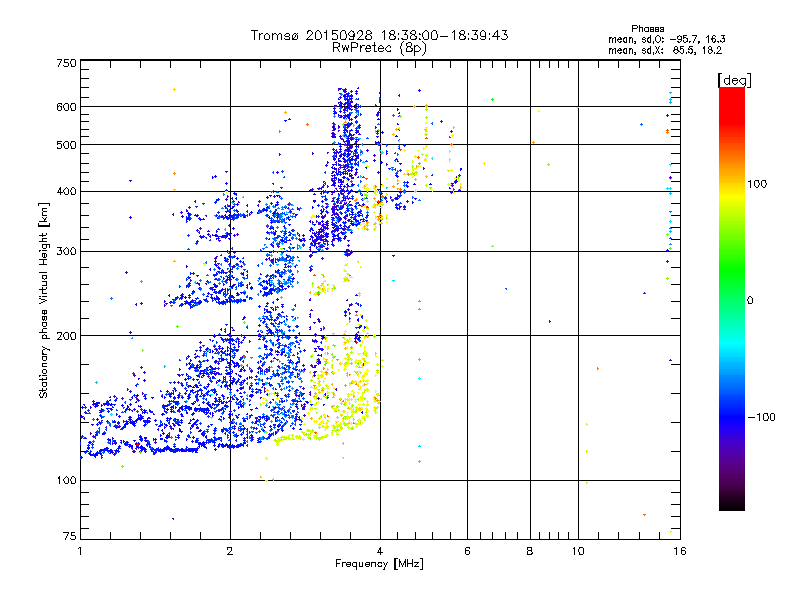Click colorbar tick label "-100"
This screenshot has width=800, height=600.
[761, 417]
